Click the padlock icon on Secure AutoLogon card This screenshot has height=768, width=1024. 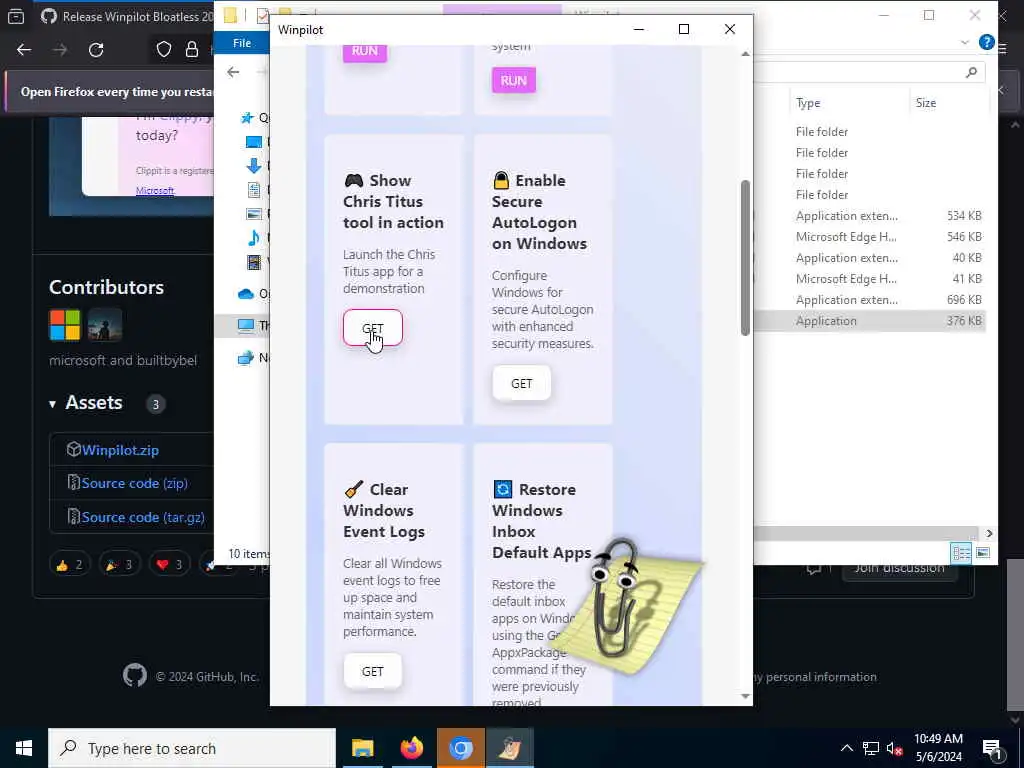point(501,180)
